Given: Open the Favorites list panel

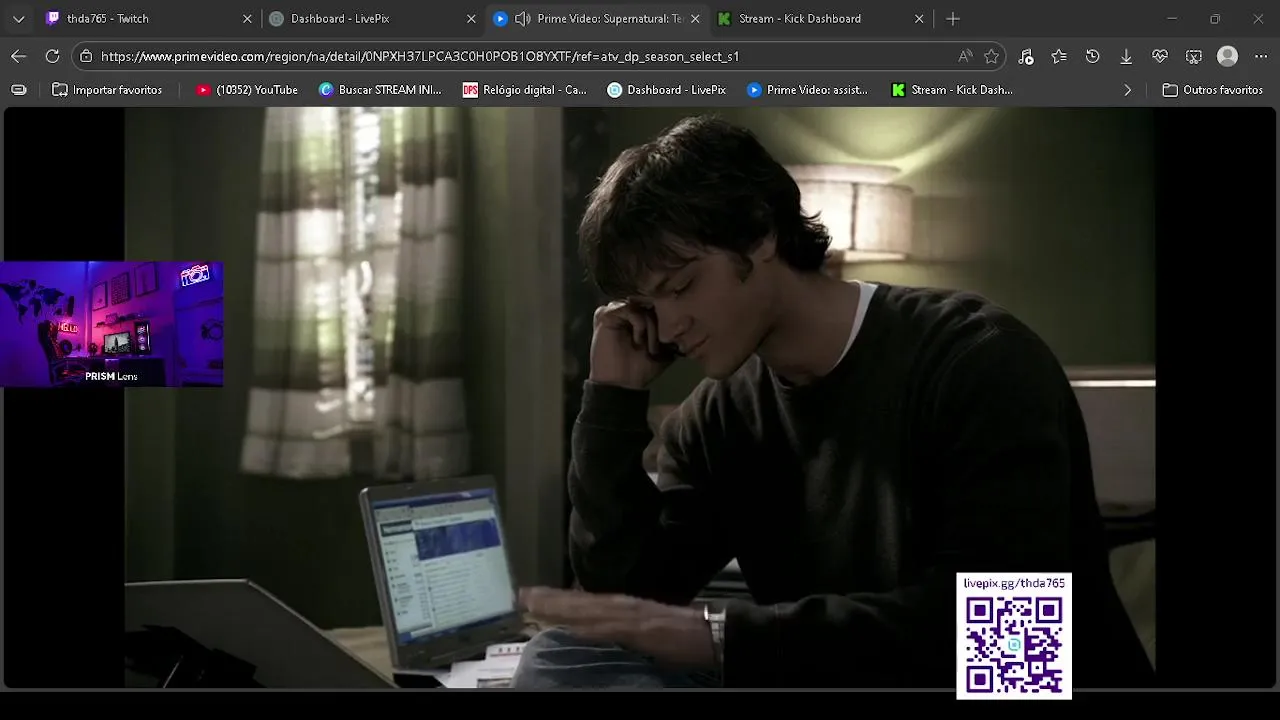Looking at the screenshot, I should tap(1059, 56).
